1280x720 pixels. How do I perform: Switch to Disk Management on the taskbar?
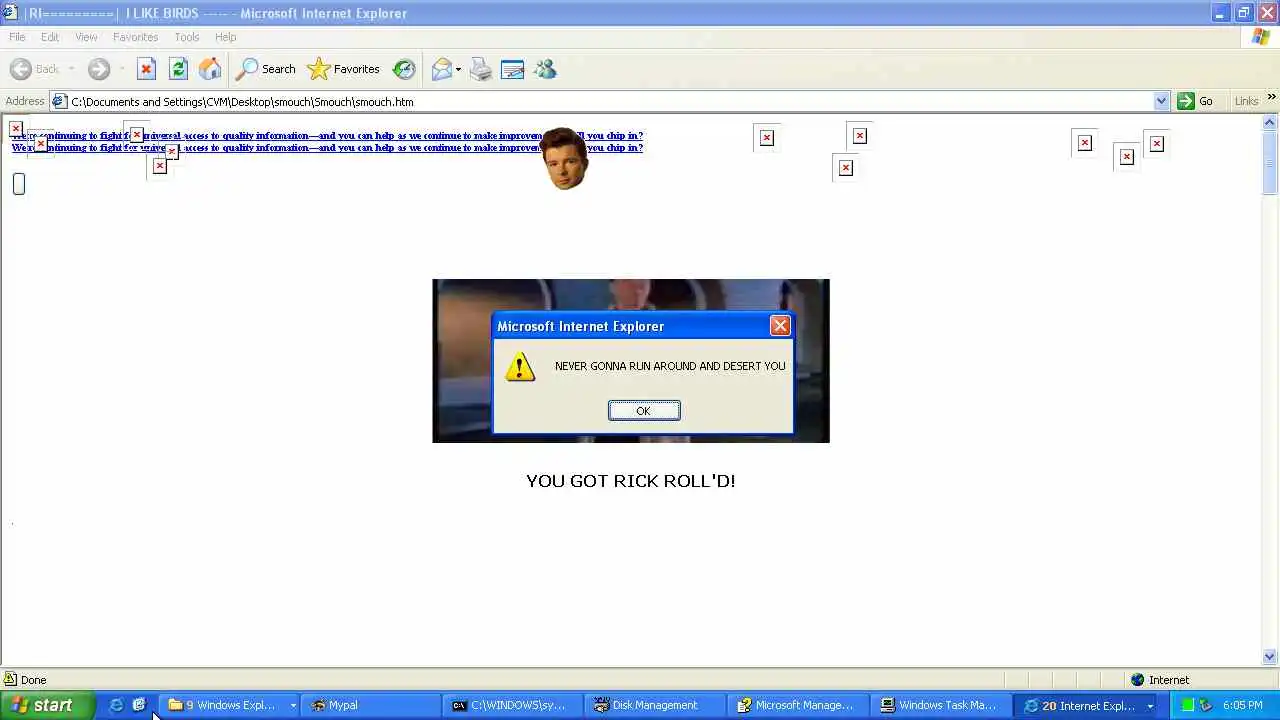[655, 705]
